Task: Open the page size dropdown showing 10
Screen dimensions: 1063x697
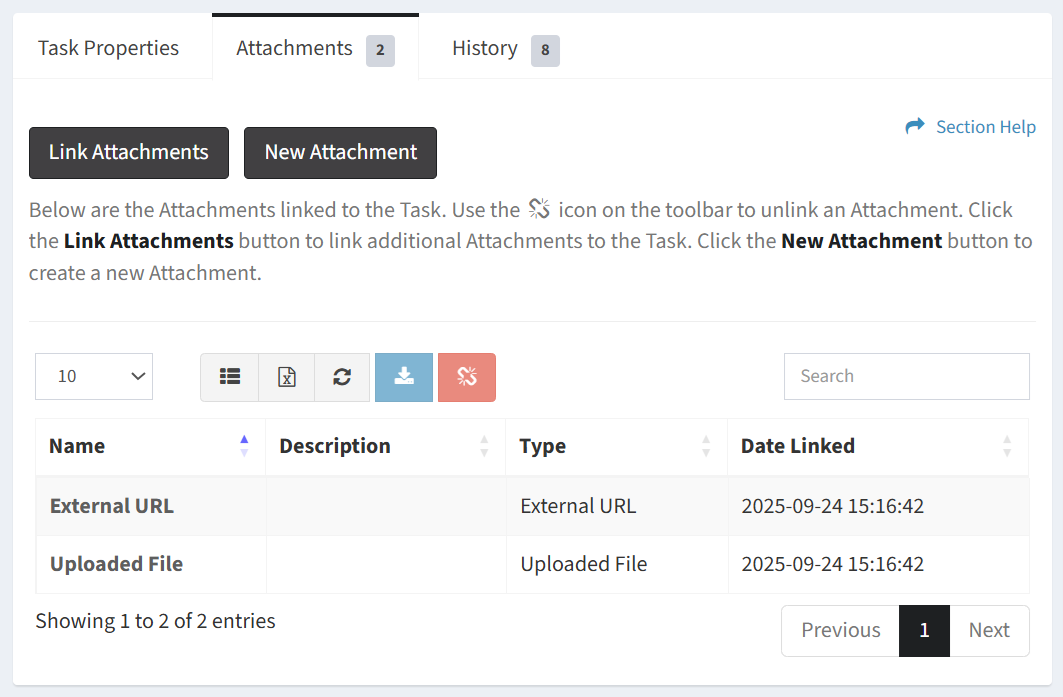Action: 94,377
